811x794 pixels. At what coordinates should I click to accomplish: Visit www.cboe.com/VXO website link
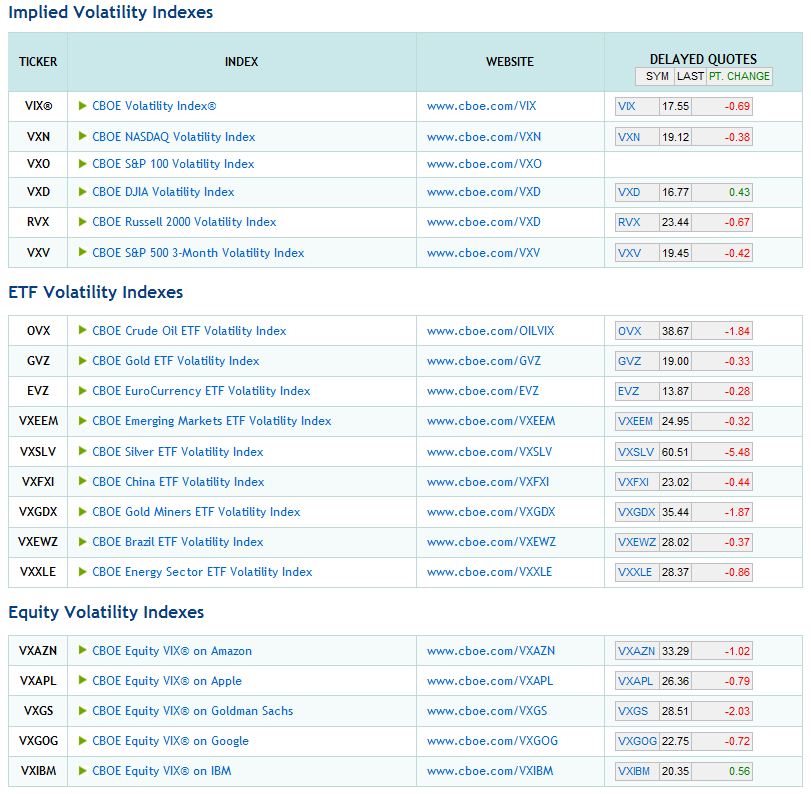pyautogui.click(x=484, y=164)
